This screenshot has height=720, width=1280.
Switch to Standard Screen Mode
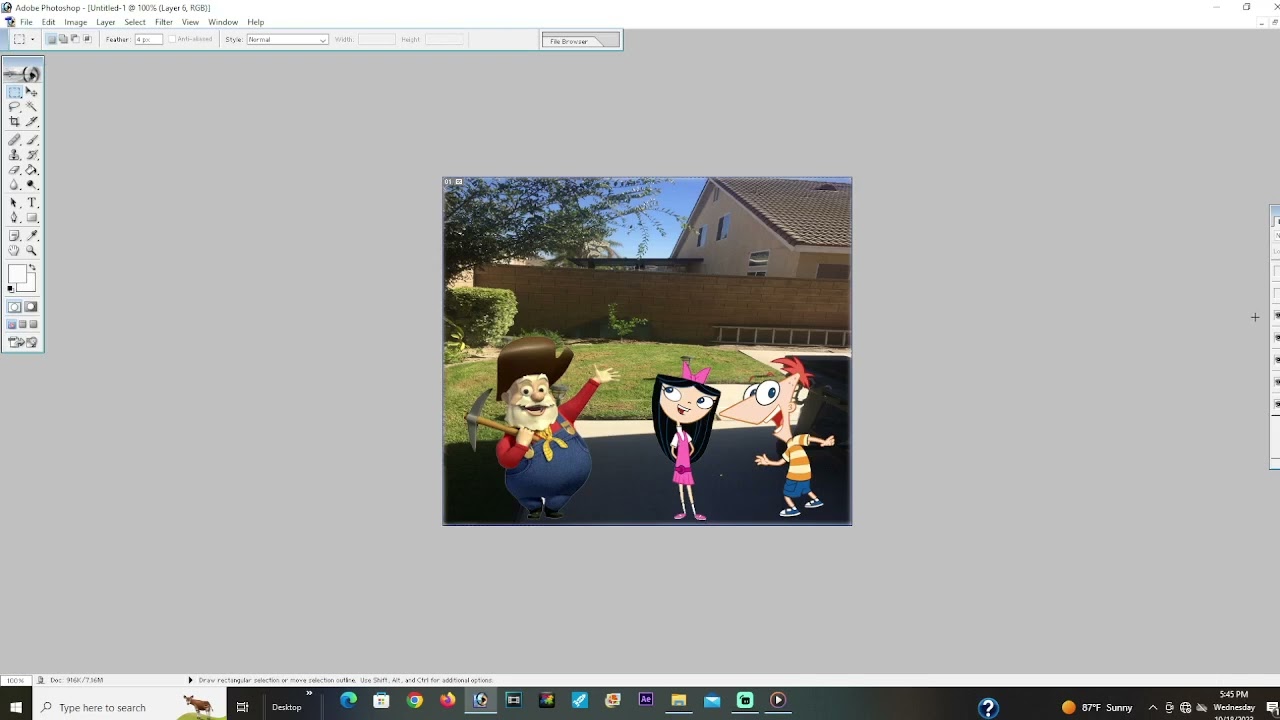[x=11, y=324]
